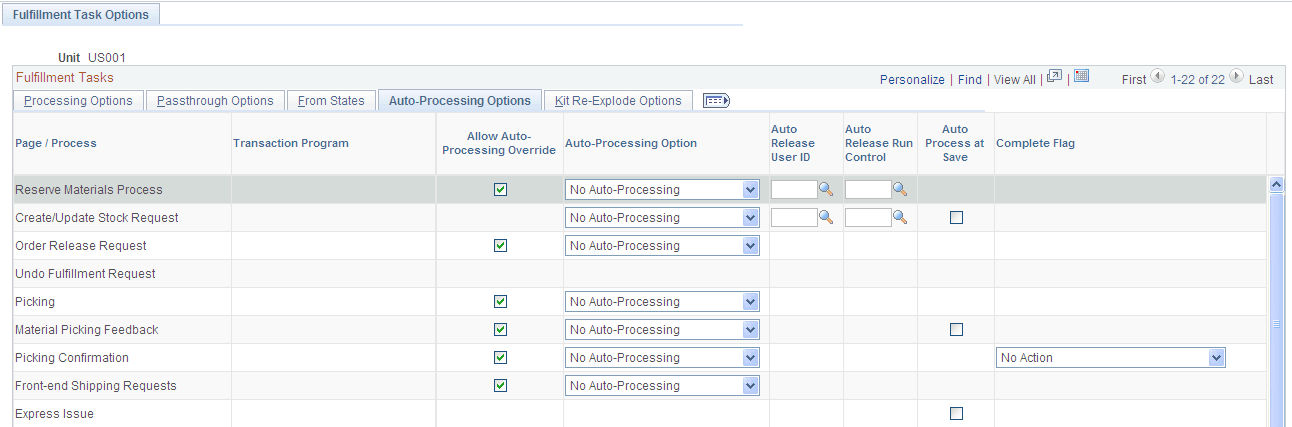Enable Auto Process at Save for Express Issue

(x=956, y=413)
